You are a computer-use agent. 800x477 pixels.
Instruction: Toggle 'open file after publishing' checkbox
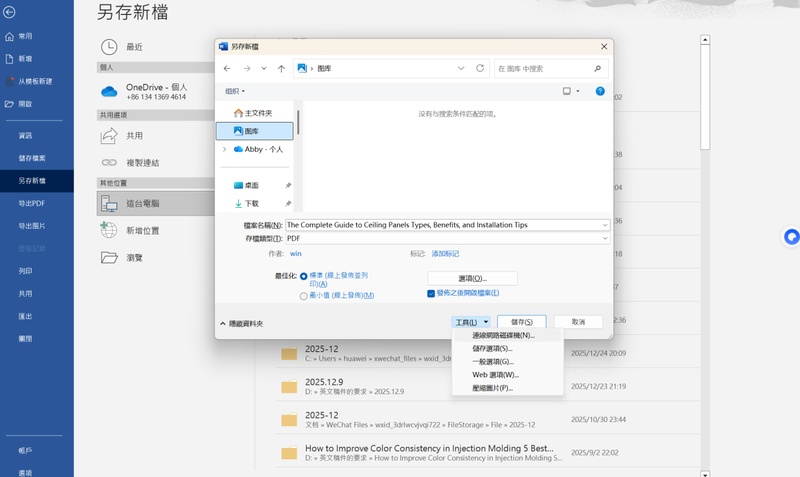[431, 293]
